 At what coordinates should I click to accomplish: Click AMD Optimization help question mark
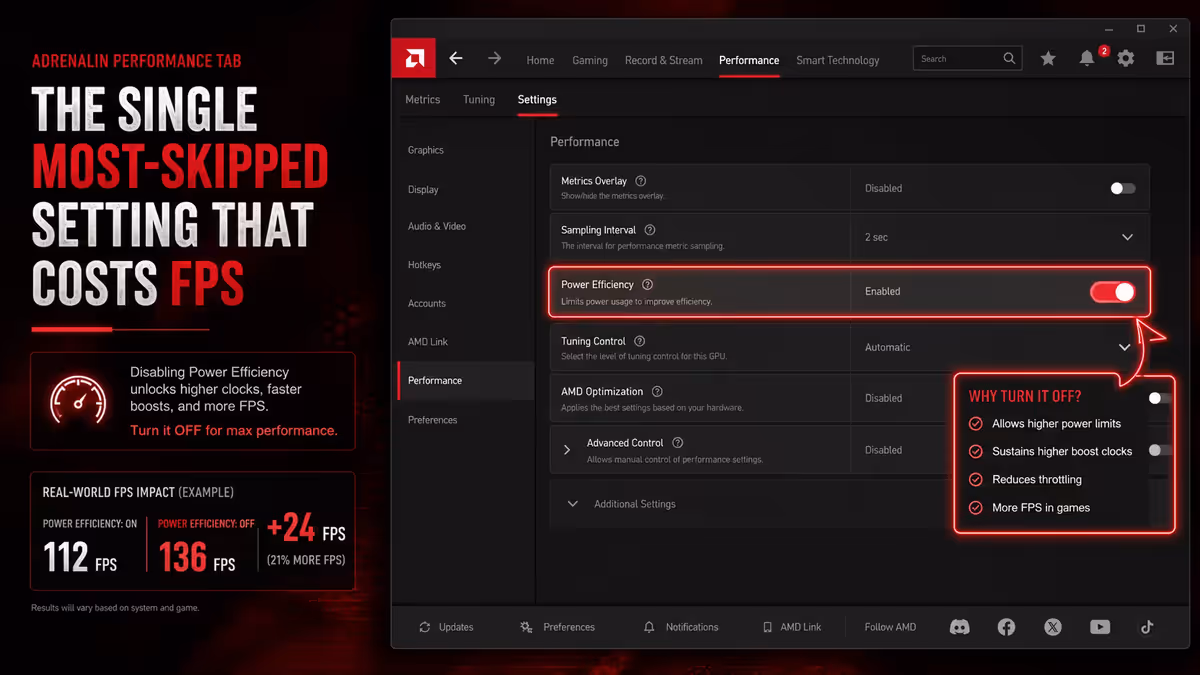[x=657, y=392]
